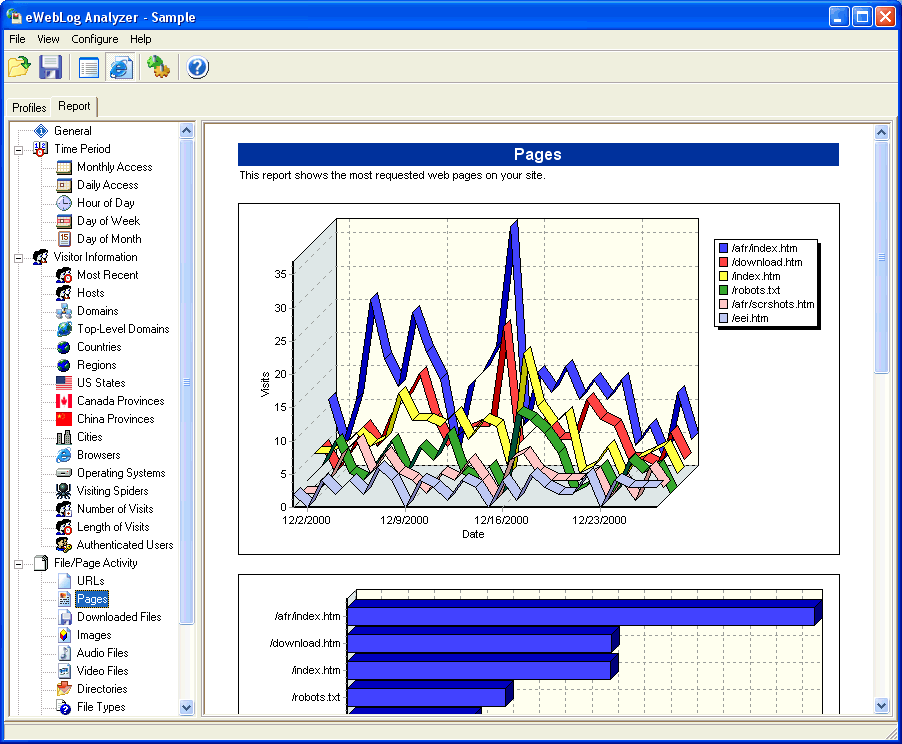Click the /afr/scrshots.htm legend entry

click(767, 304)
